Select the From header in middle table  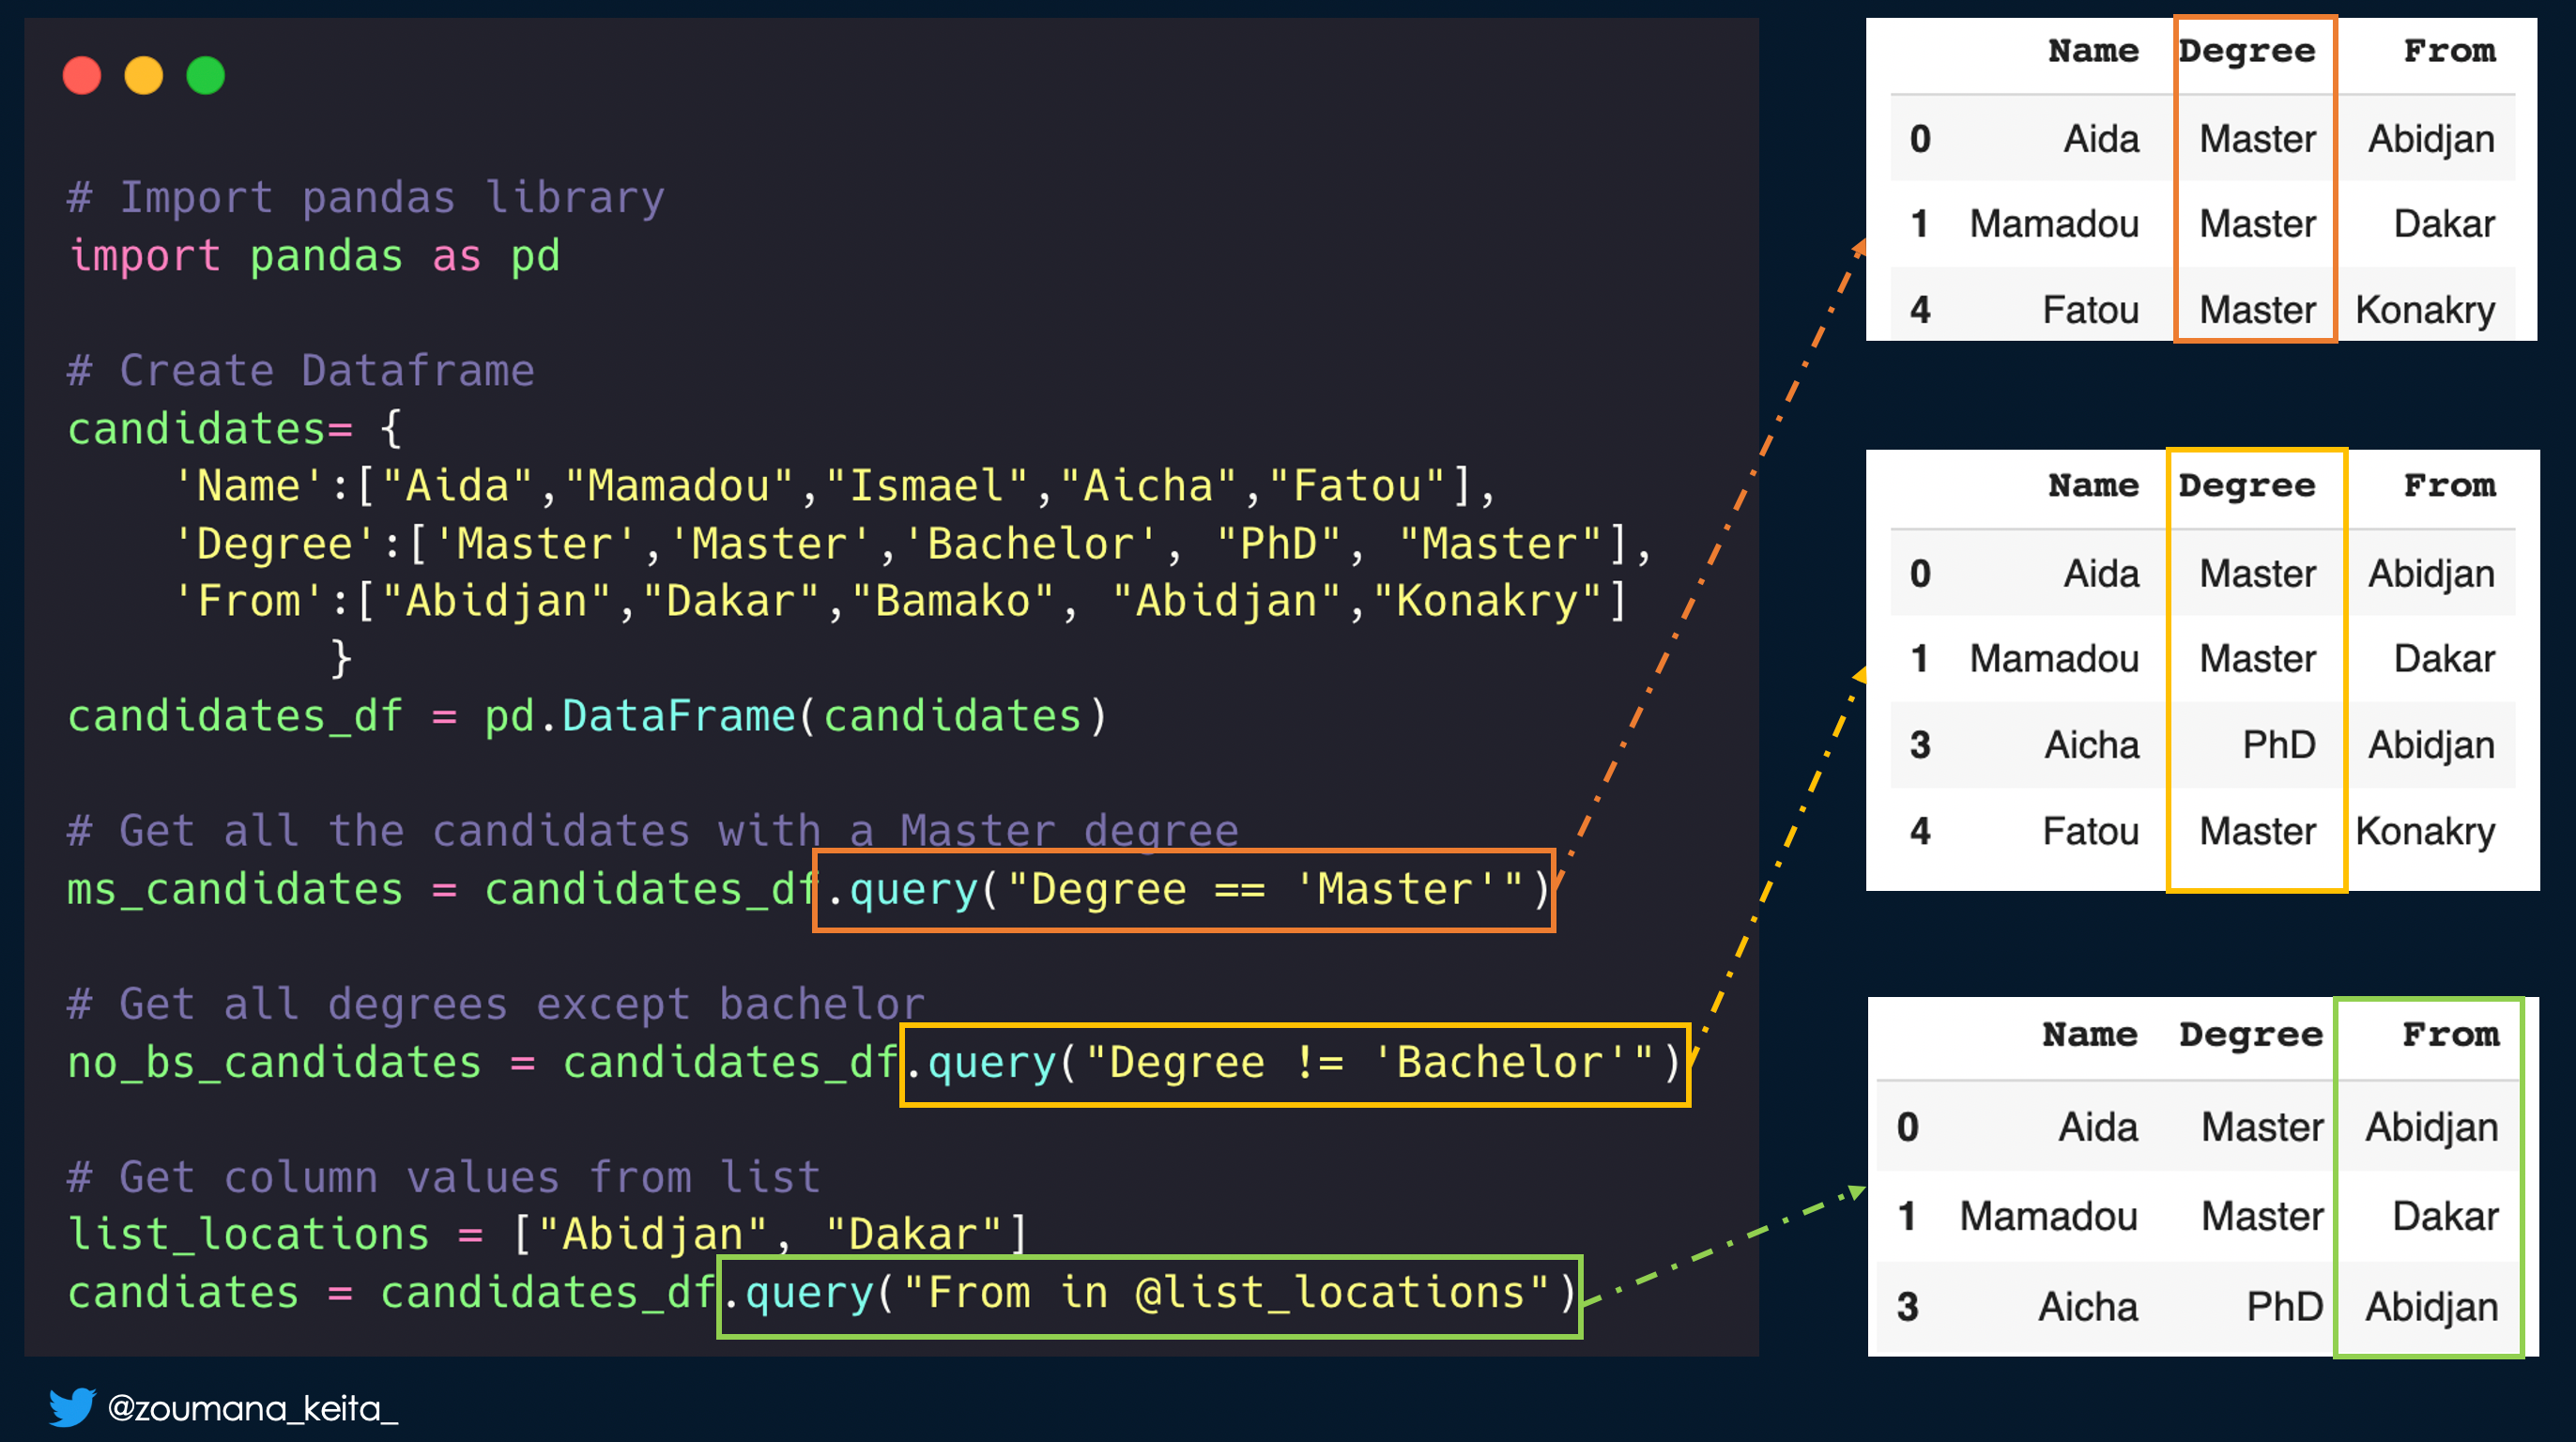pos(2449,486)
